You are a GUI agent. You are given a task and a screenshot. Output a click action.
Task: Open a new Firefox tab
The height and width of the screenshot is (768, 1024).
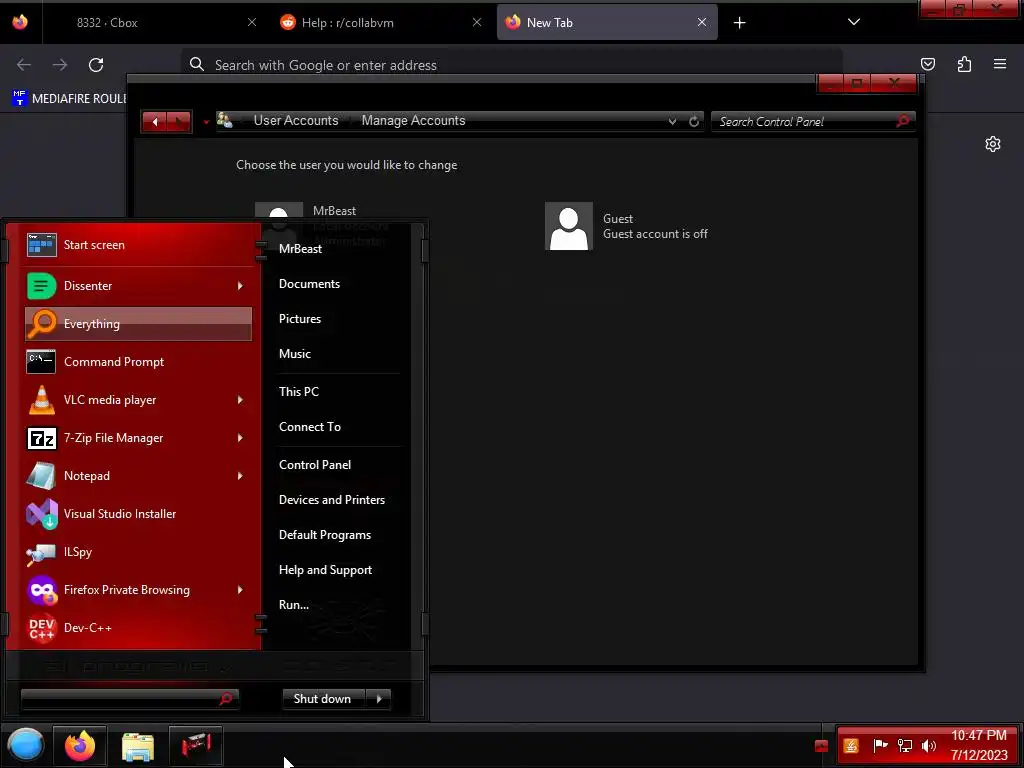coord(739,23)
